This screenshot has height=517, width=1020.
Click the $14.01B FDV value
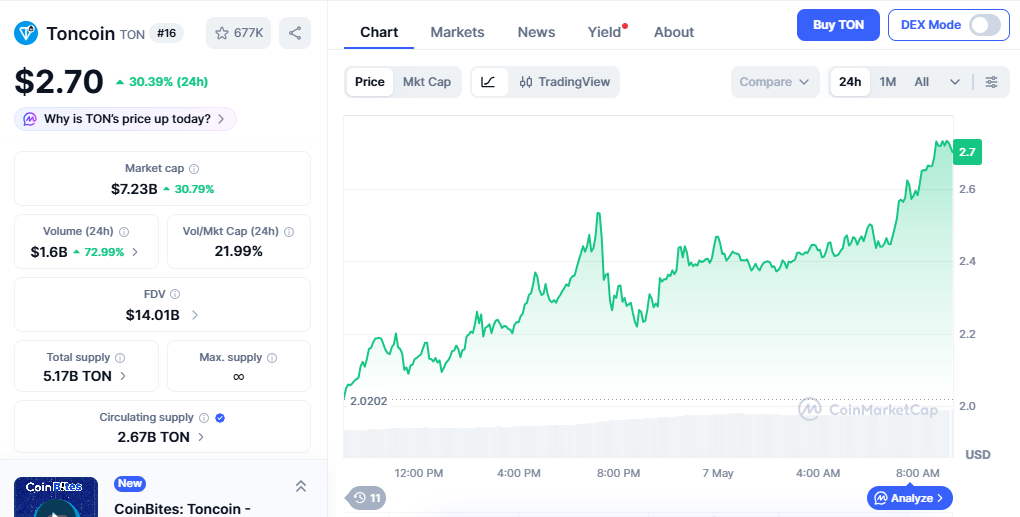[x=153, y=315]
